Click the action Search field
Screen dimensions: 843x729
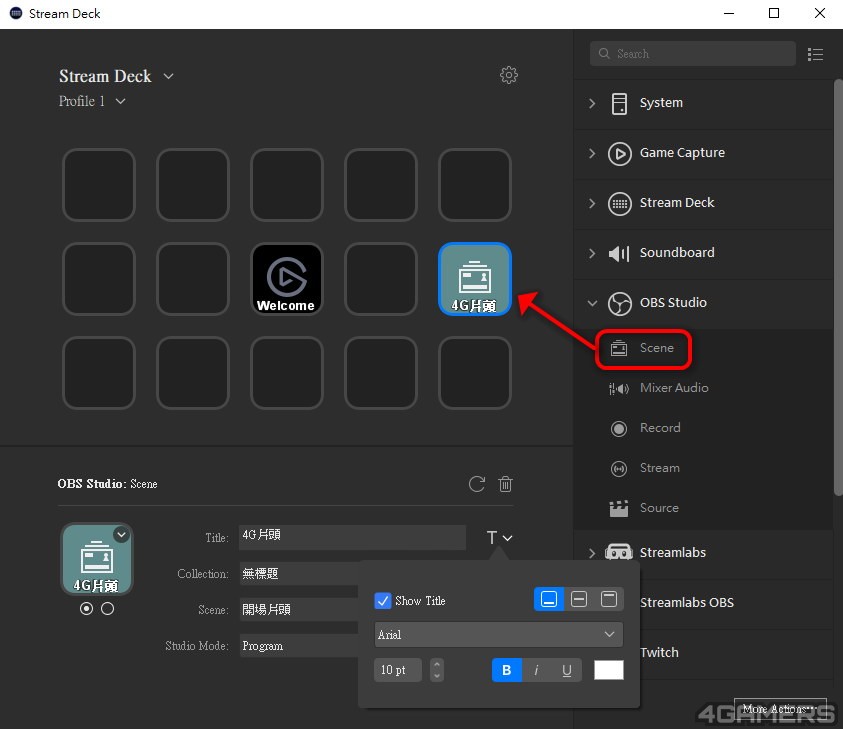(x=692, y=54)
